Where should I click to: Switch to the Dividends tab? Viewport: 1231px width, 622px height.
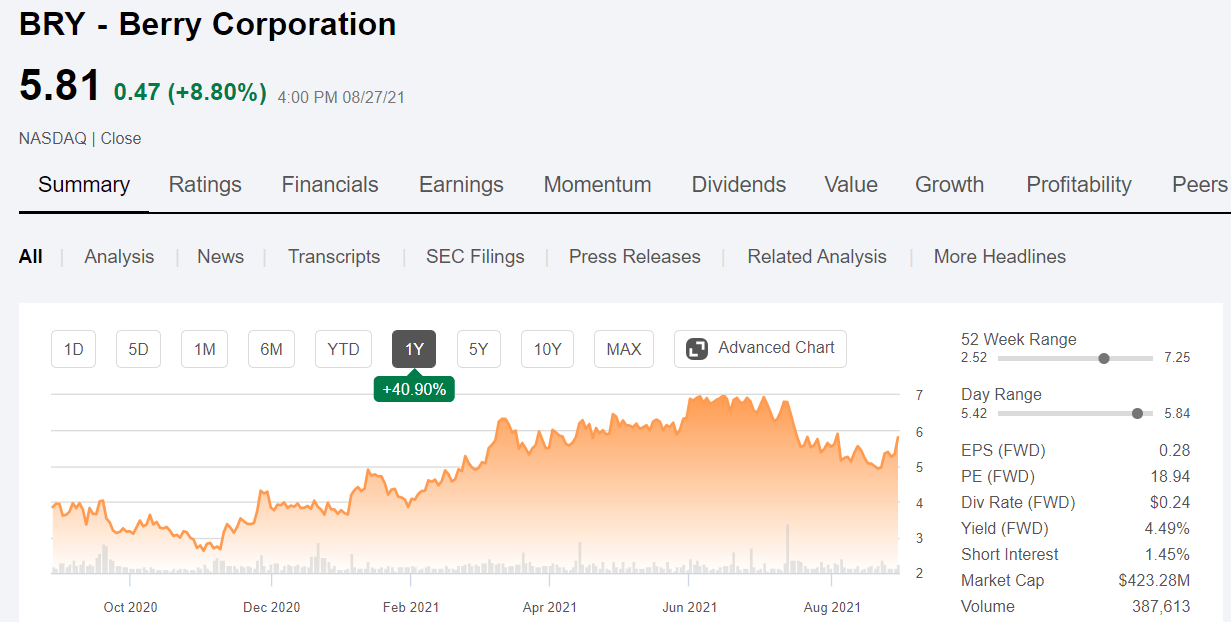[738, 184]
